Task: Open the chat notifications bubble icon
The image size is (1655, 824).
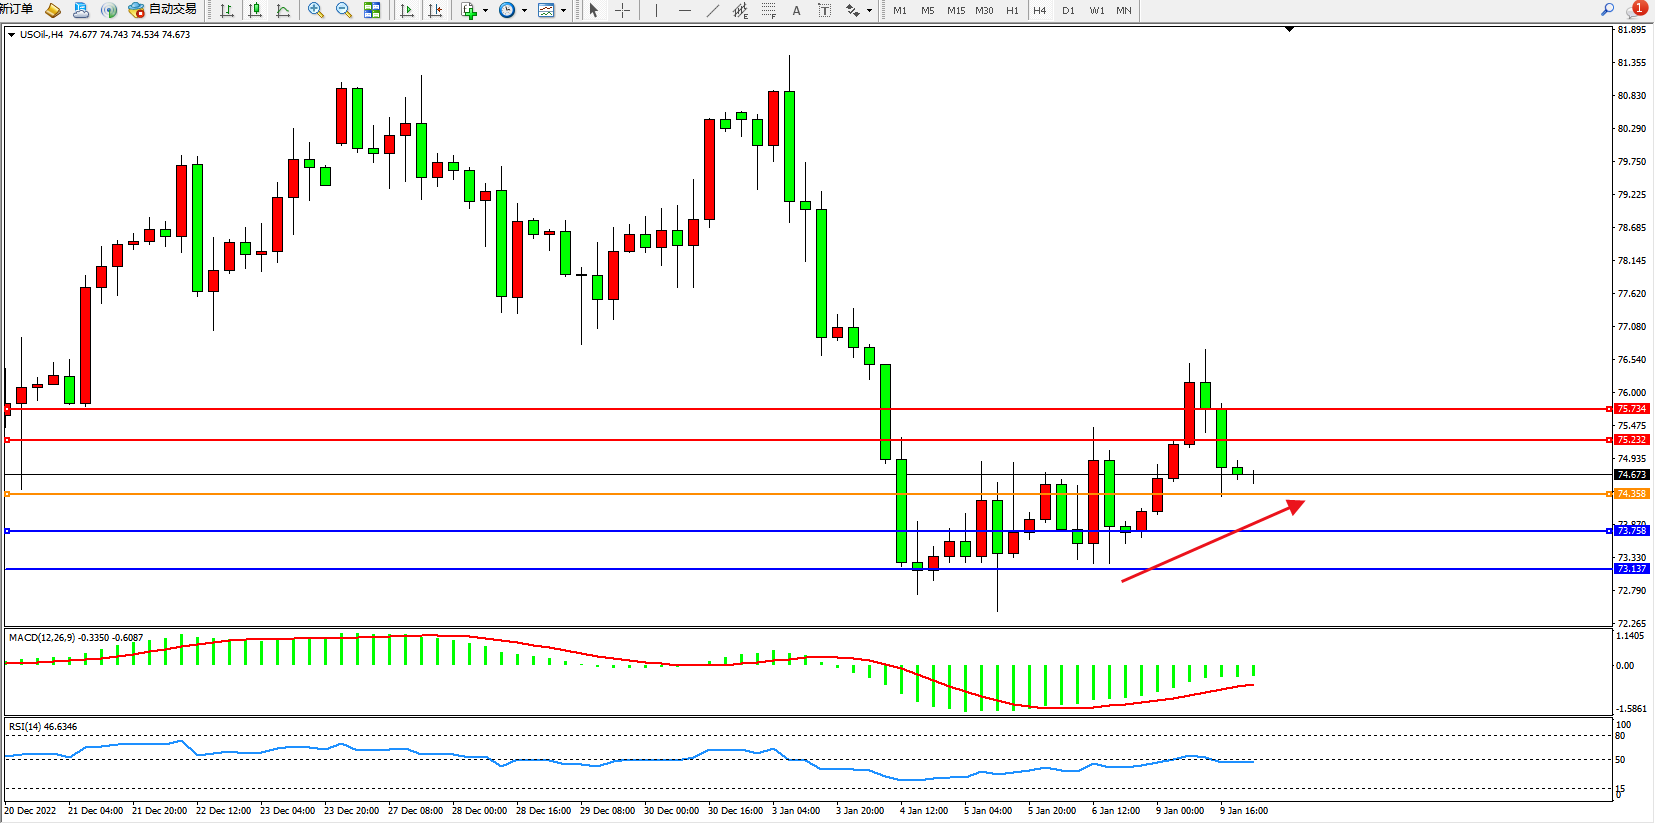Action: point(1636,10)
